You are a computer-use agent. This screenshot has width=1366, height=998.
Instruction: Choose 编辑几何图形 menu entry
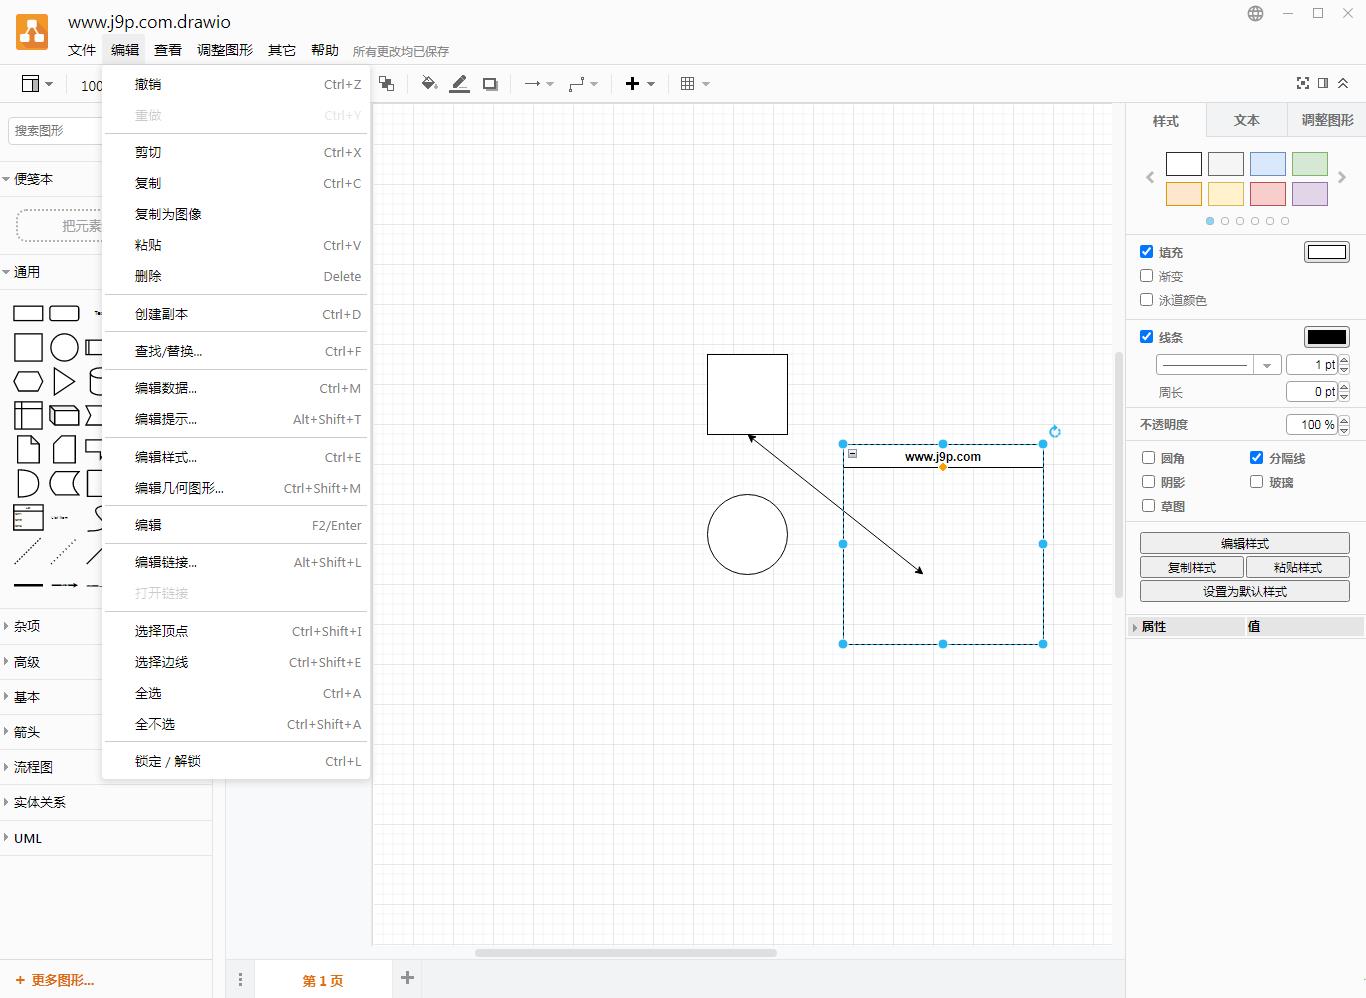[x=236, y=488]
